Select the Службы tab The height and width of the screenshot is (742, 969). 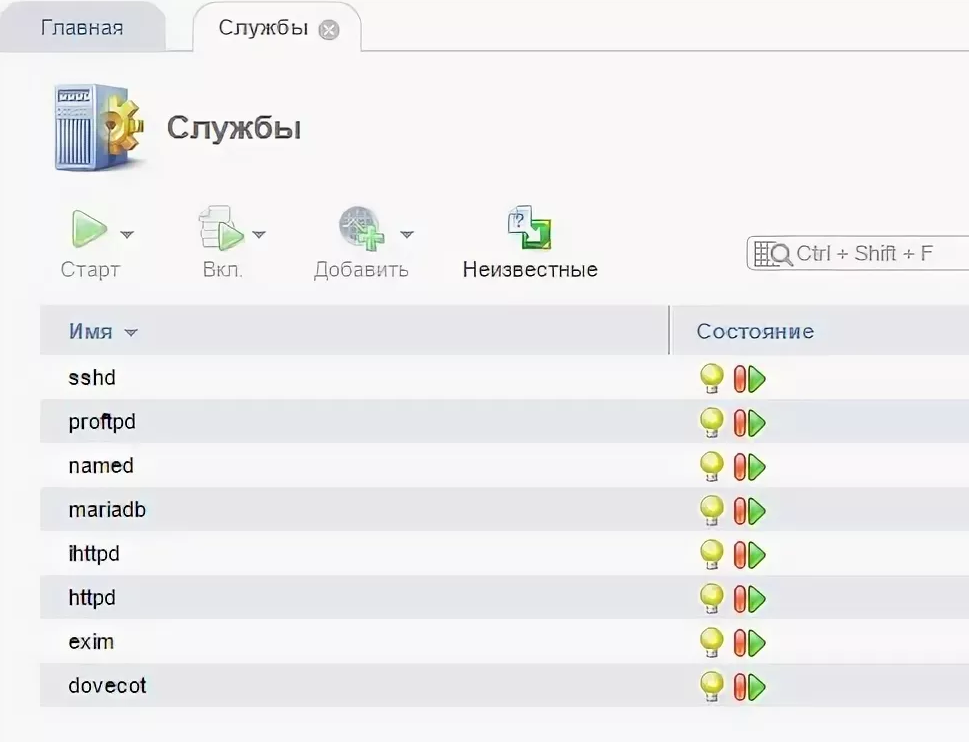(x=262, y=27)
